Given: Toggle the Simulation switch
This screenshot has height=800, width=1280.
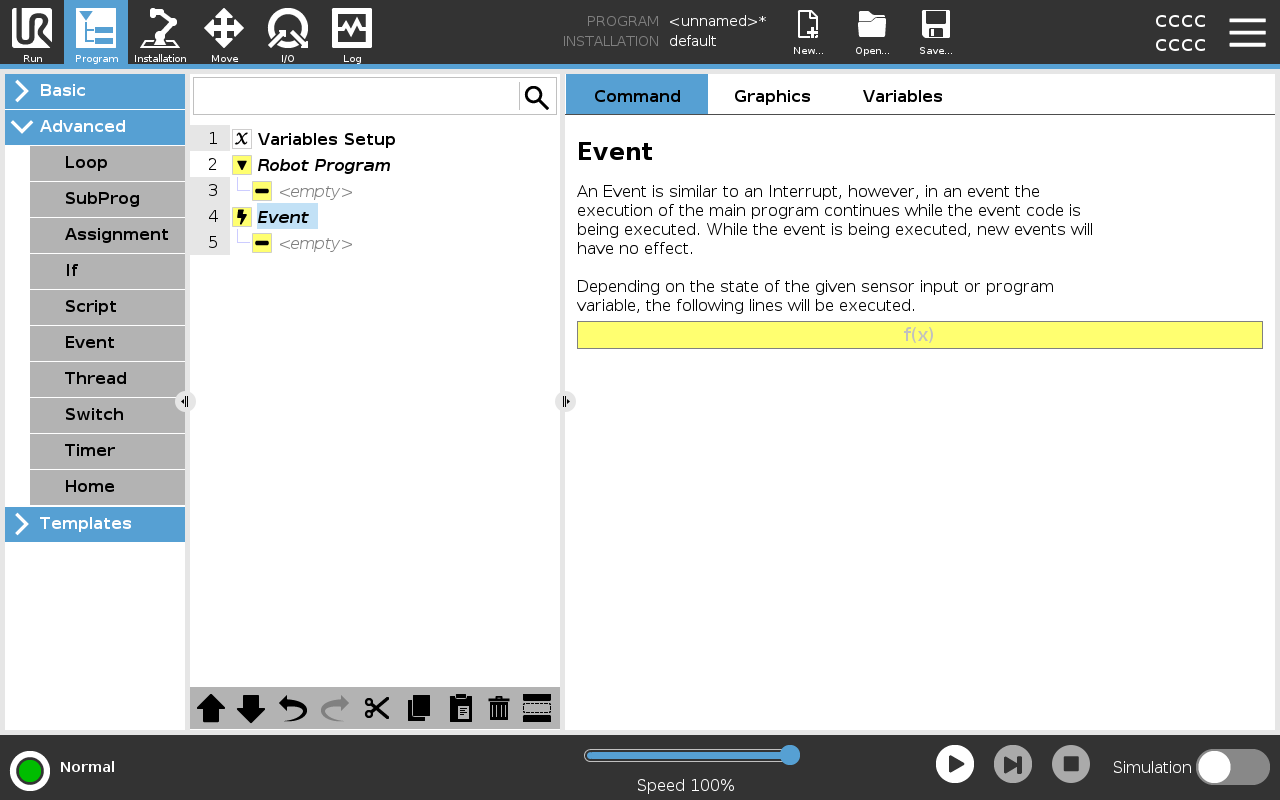Looking at the screenshot, I should [1232, 767].
